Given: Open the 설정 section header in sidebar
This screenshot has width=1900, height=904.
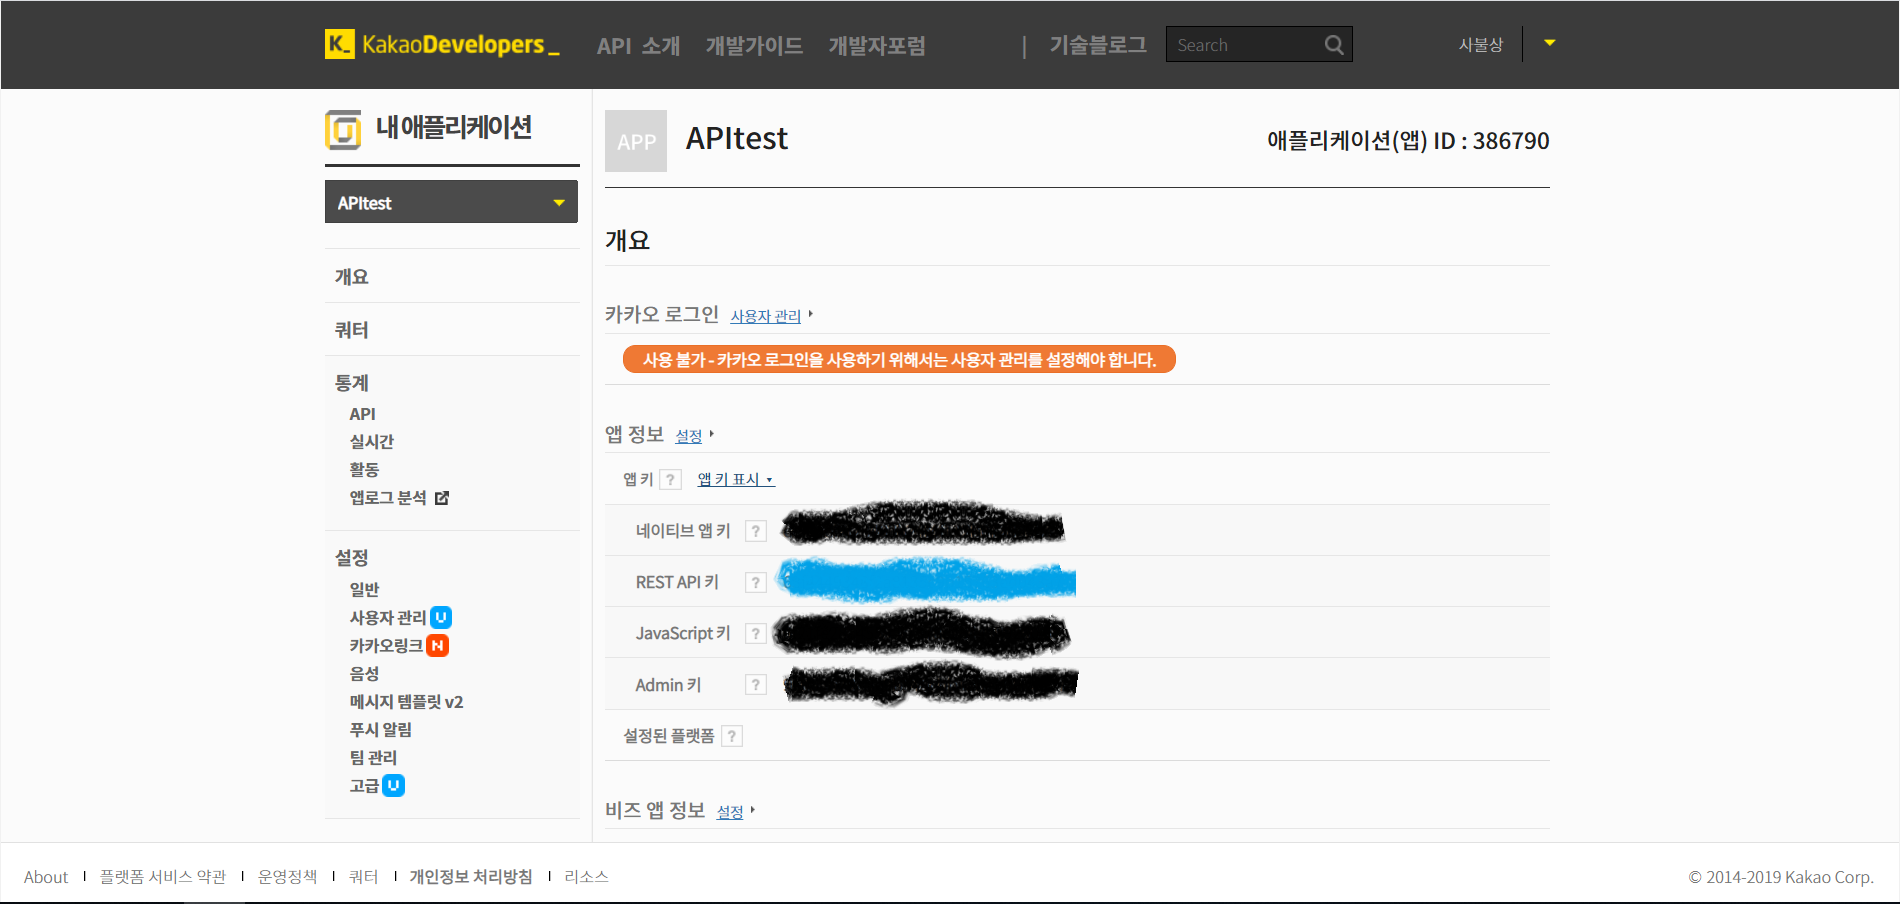Looking at the screenshot, I should (x=351, y=557).
